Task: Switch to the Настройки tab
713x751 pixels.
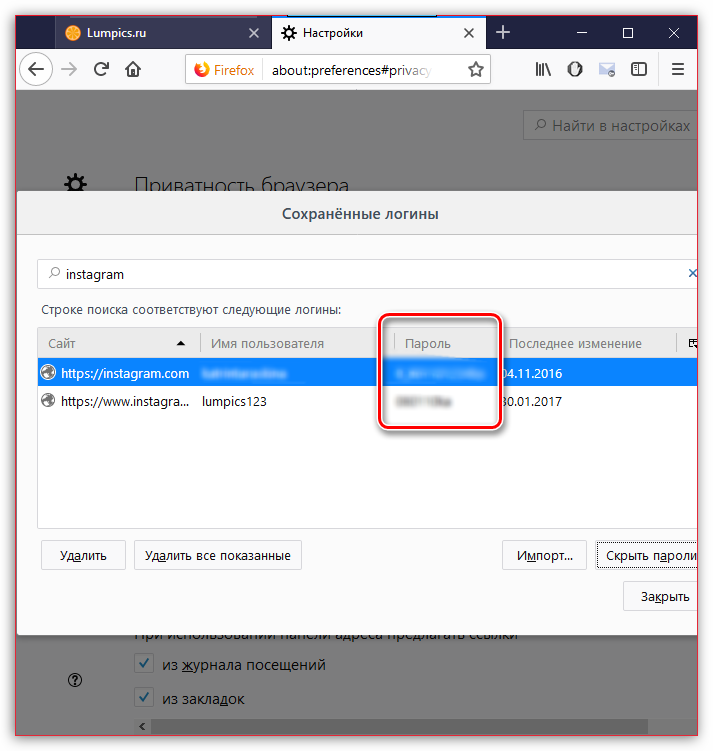Action: (378, 33)
